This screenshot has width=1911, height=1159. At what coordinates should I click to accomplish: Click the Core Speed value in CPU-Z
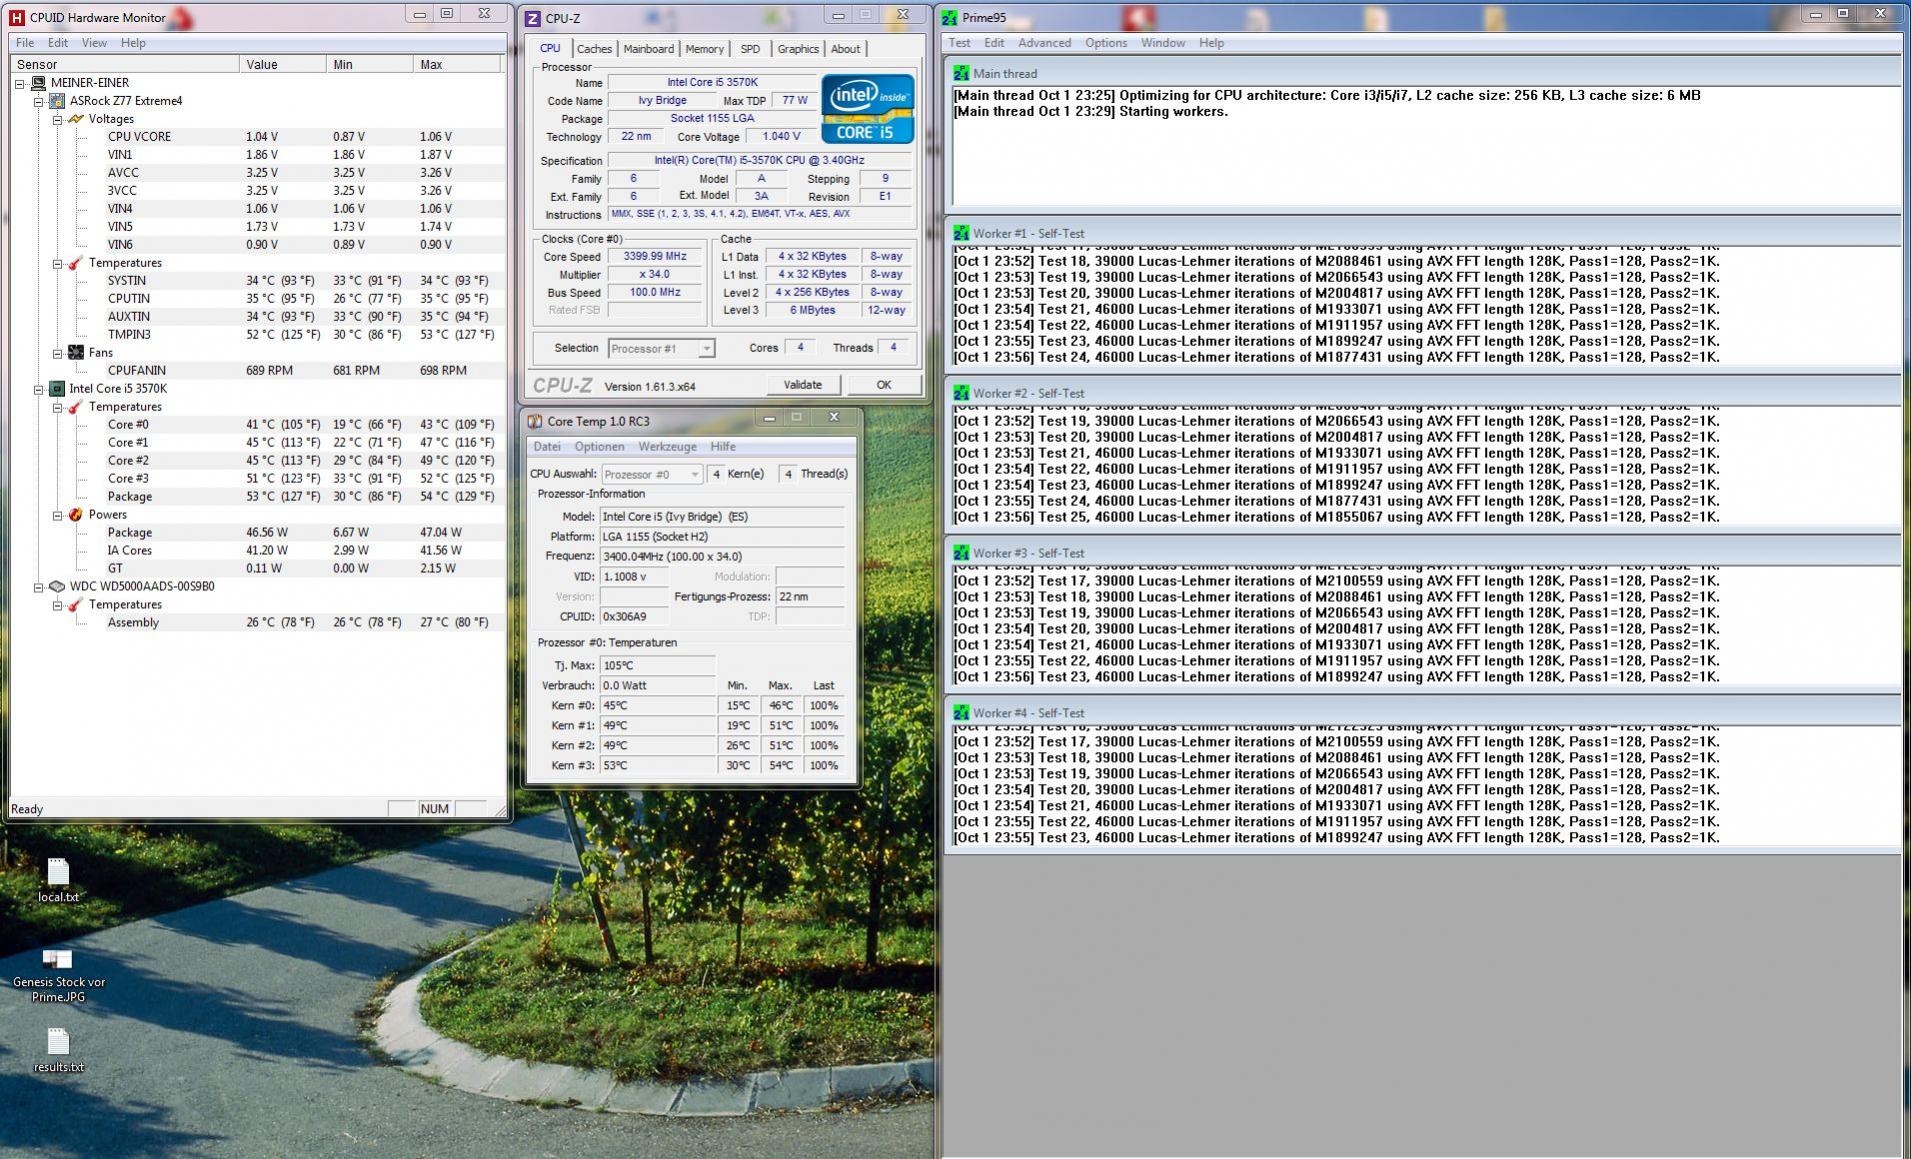655,257
